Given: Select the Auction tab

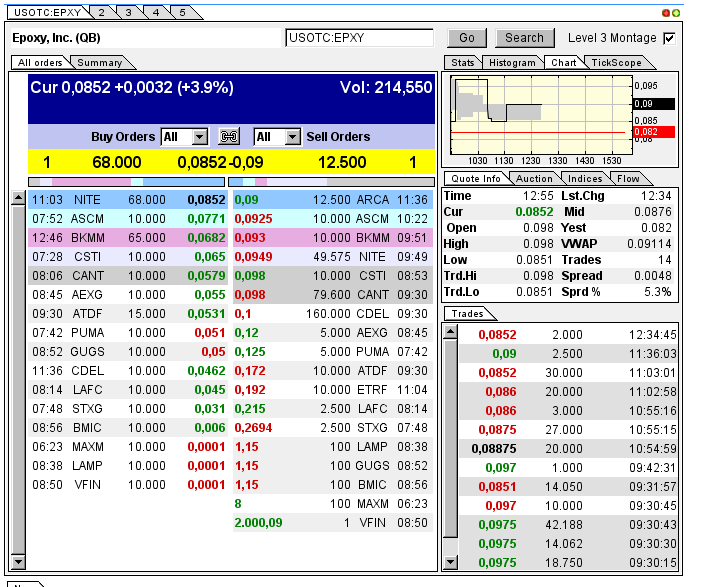Looking at the screenshot, I should (x=534, y=179).
